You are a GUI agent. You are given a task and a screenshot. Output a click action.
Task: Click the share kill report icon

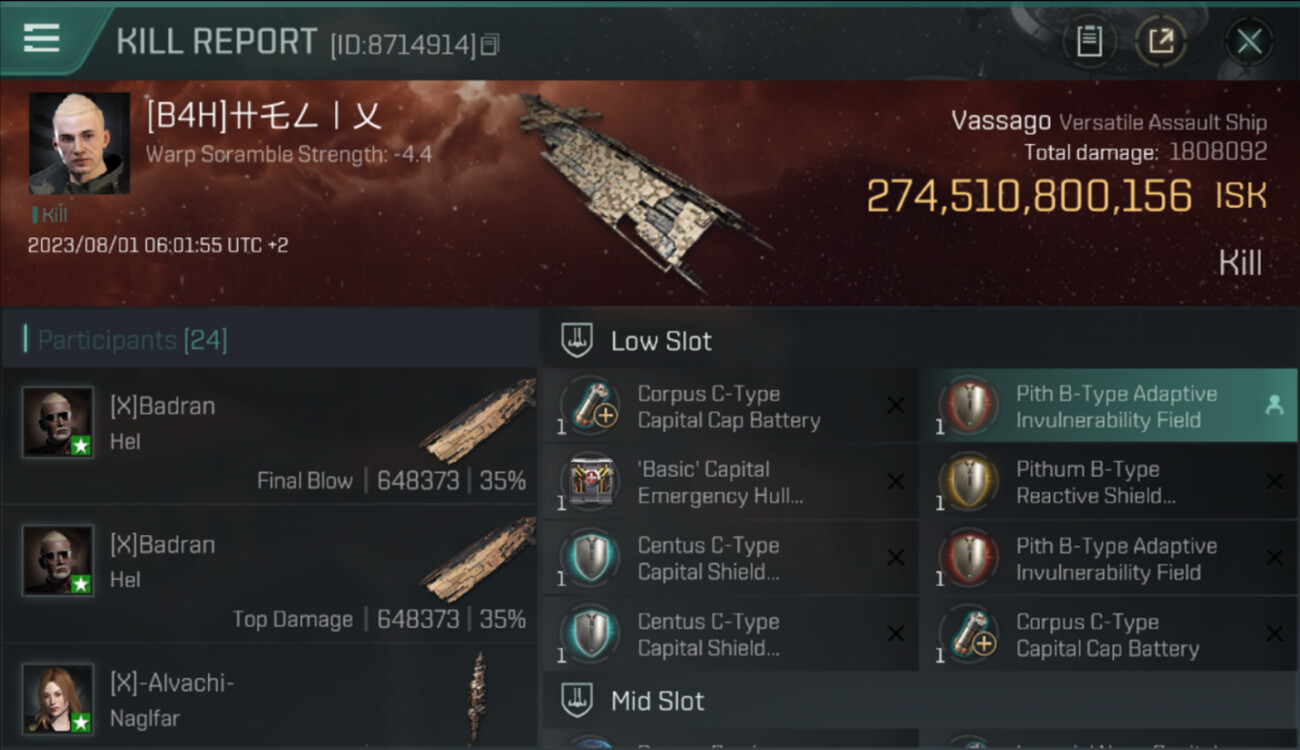1160,42
